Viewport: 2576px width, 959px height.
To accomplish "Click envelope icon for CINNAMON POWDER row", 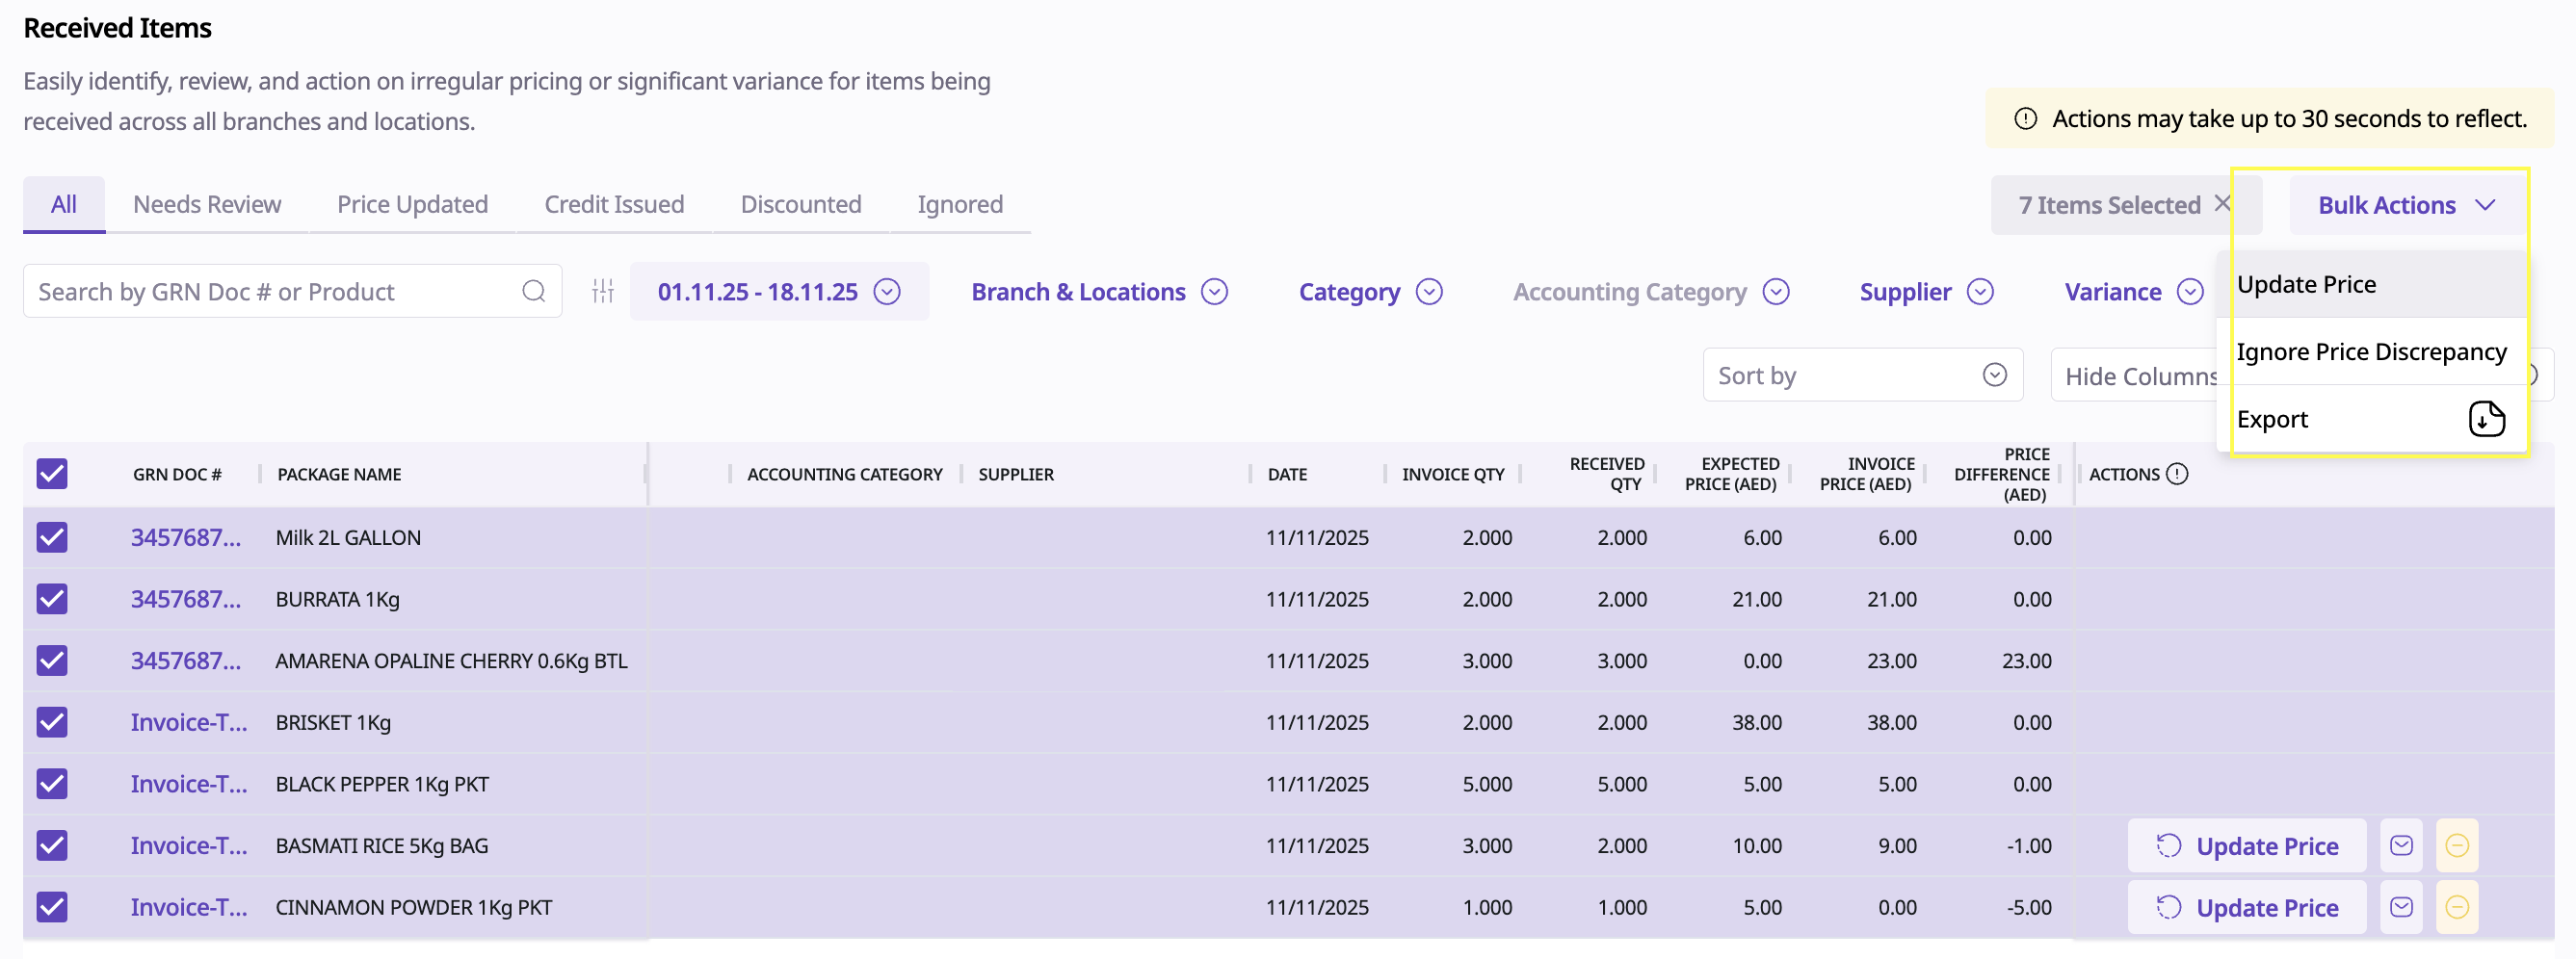I will [x=2401, y=908].
